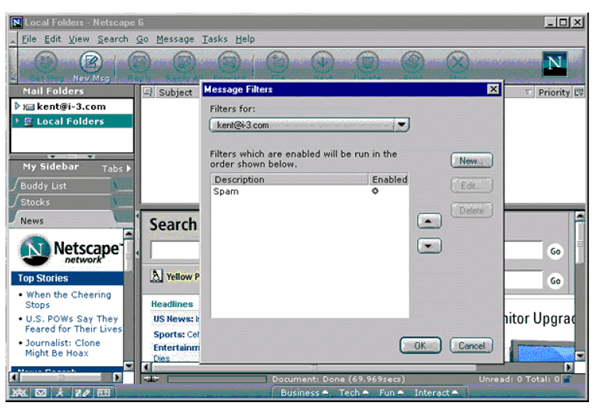600x417 pixels.
Task: Switch to the Buddy List sidebar tab
Action: coord(62,186)
